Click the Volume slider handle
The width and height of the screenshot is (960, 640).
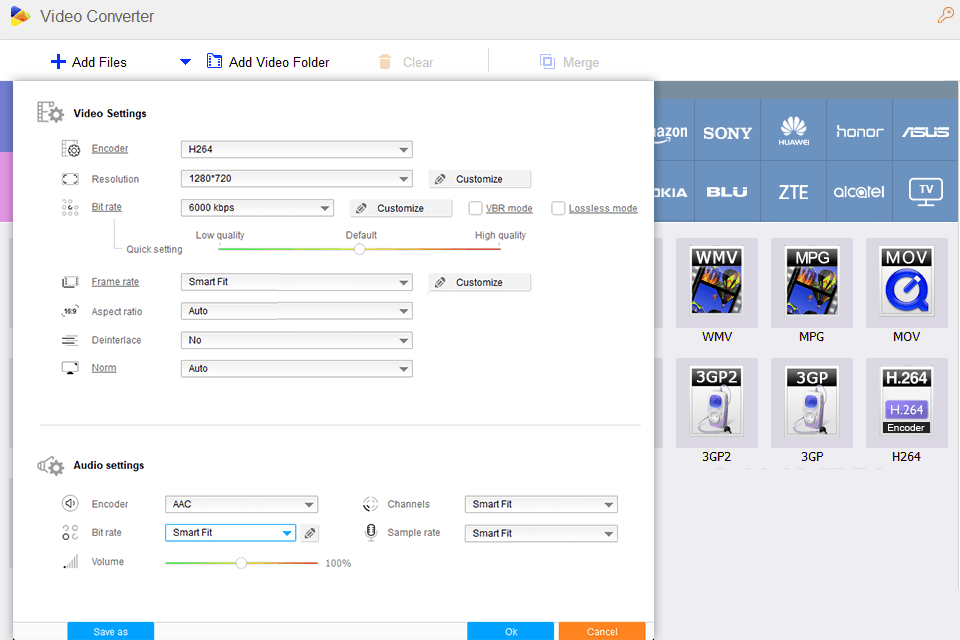click(241, 563)
